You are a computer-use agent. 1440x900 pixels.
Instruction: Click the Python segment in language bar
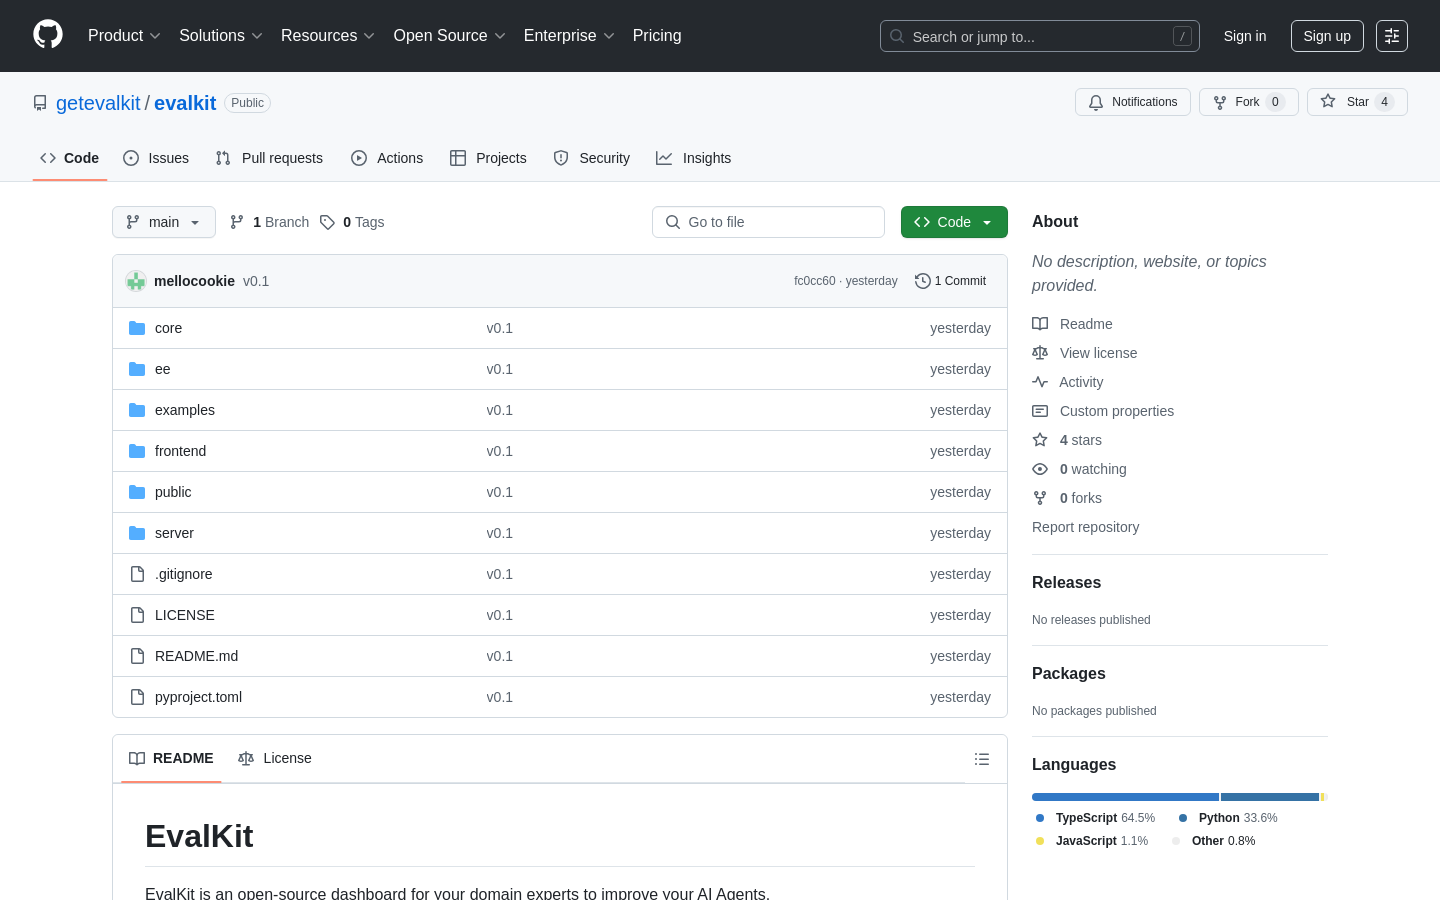pos(1270,797)
